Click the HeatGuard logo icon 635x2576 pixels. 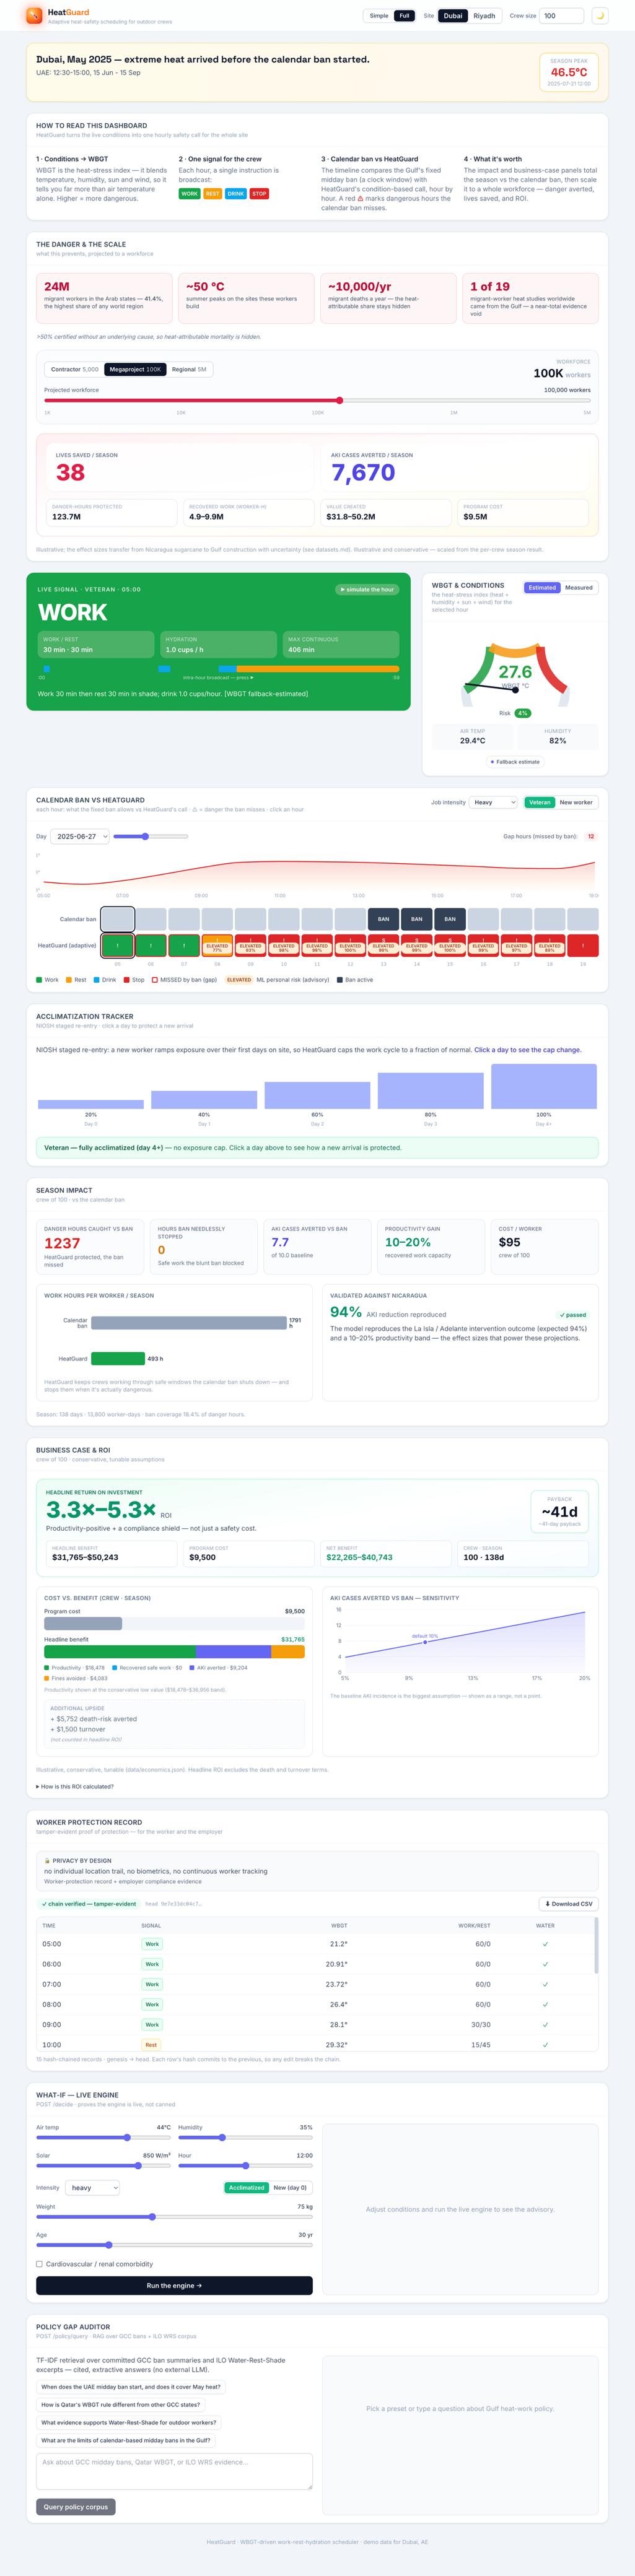[35, 15]
